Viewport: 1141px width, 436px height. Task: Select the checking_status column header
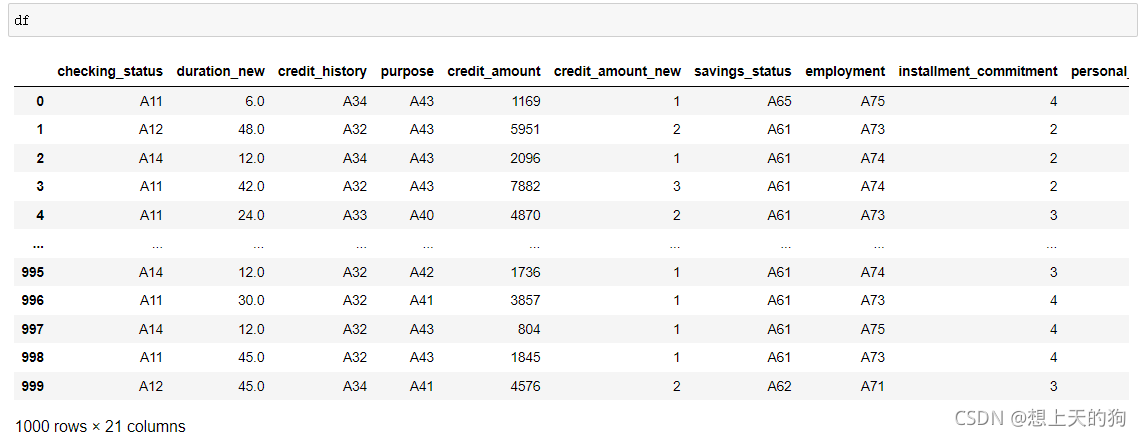pos(110,71)
